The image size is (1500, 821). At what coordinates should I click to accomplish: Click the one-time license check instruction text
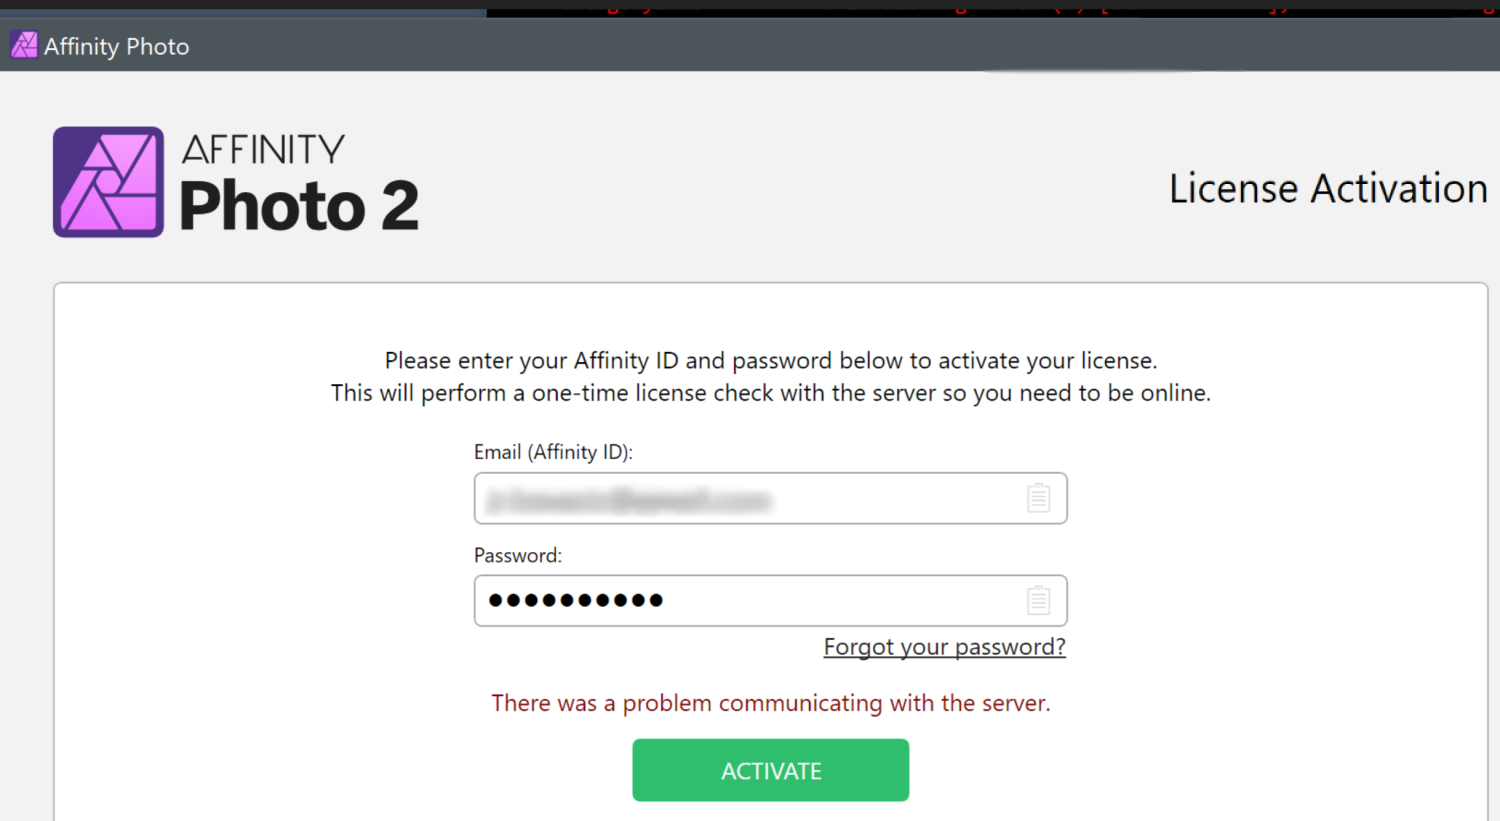(x=770, y=392)
